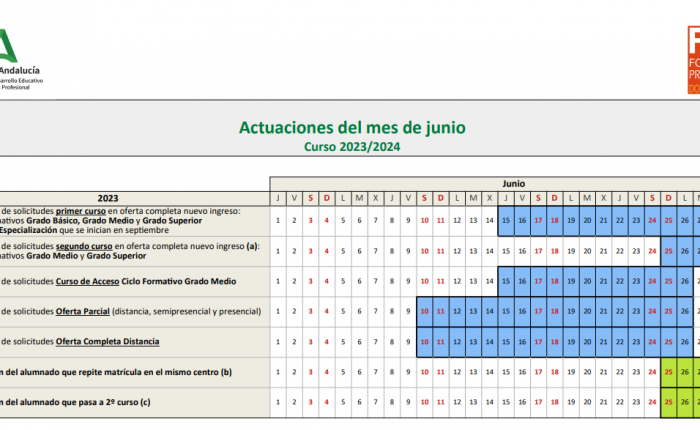Click the underlined 'primer curso' text
The width and height of the screenshot is (700, 430).
tap(81, 212)
